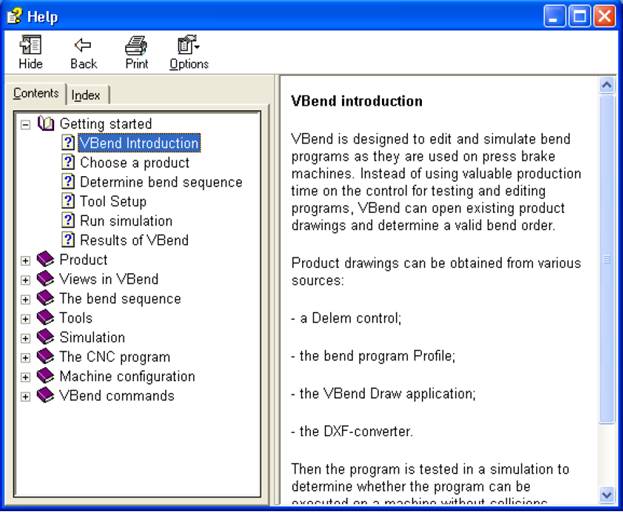Click the Results of VBend page icon
This screenshot has width=623, height=512.
click(68, 240)
